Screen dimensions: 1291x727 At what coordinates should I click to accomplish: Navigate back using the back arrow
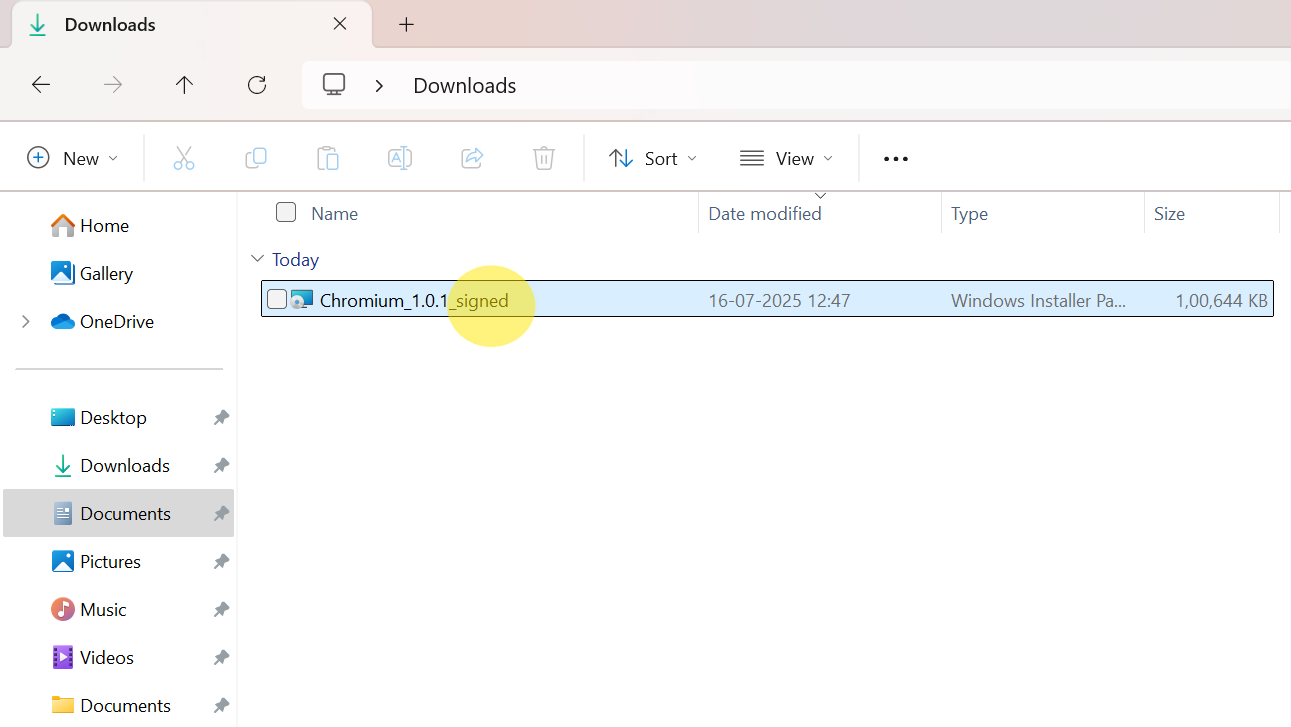(x=41, y=85)
